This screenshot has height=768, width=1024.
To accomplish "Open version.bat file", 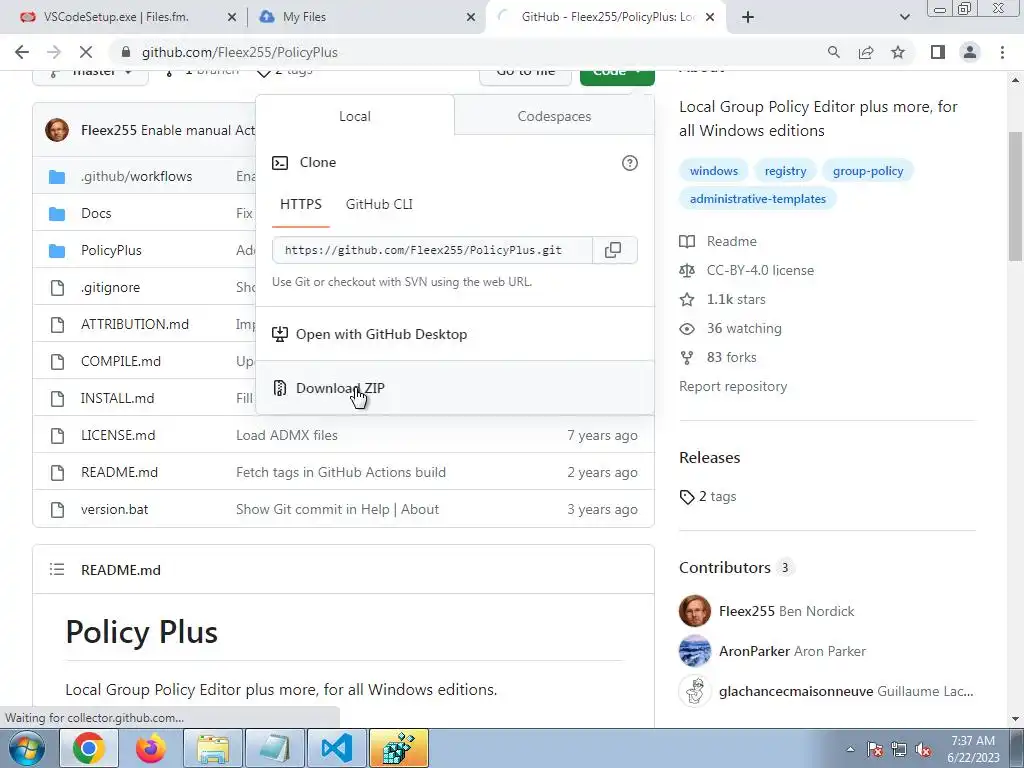I will click(x=114, y=509).
